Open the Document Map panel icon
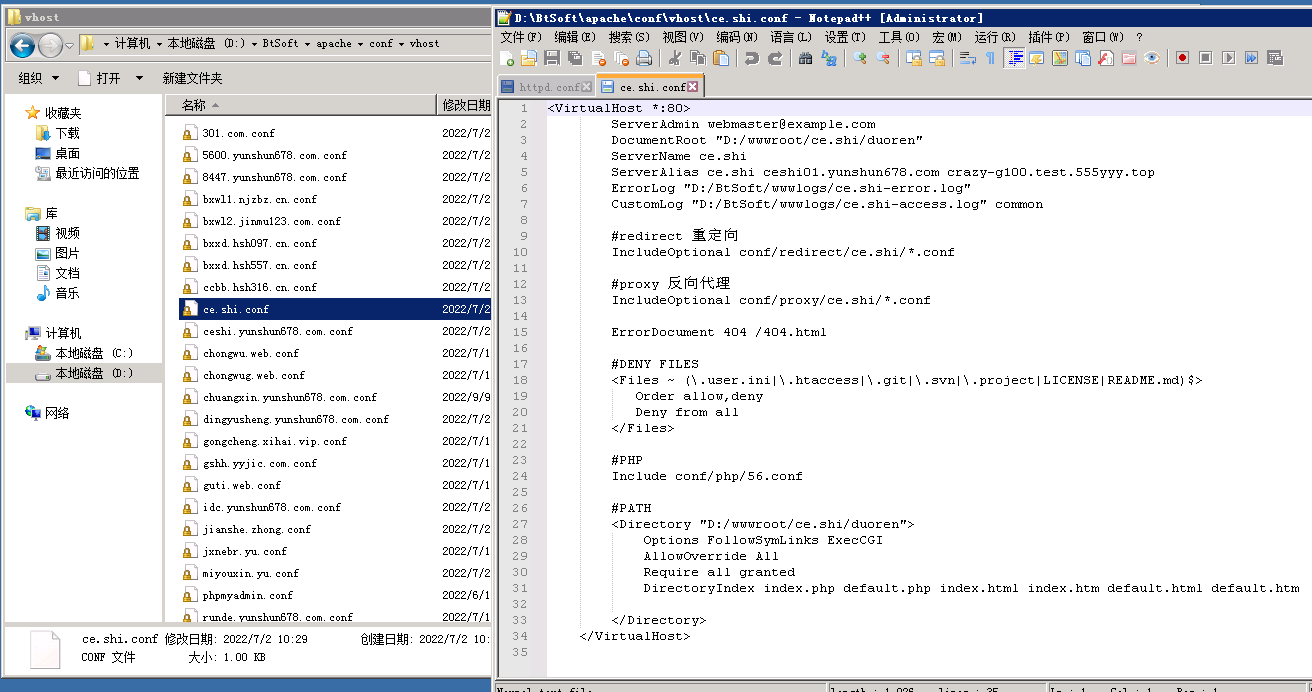Viewport: 1312px width, 692px height. tap(1060, 58)
